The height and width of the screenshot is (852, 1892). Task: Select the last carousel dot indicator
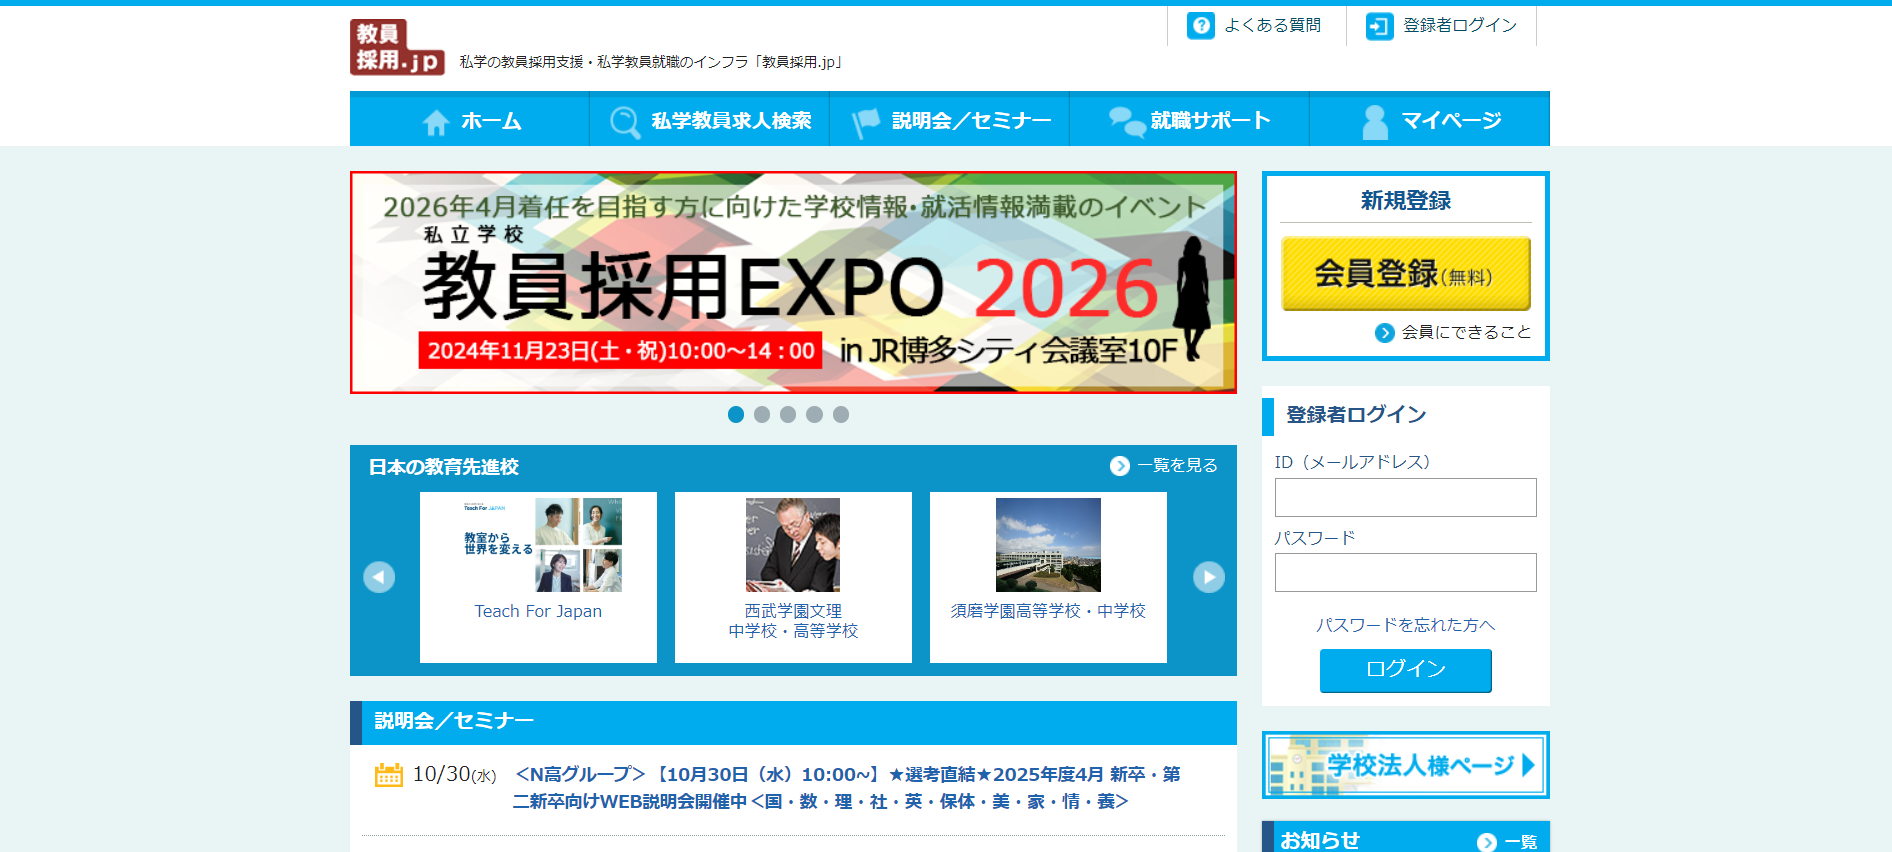[x=841, y=414]
